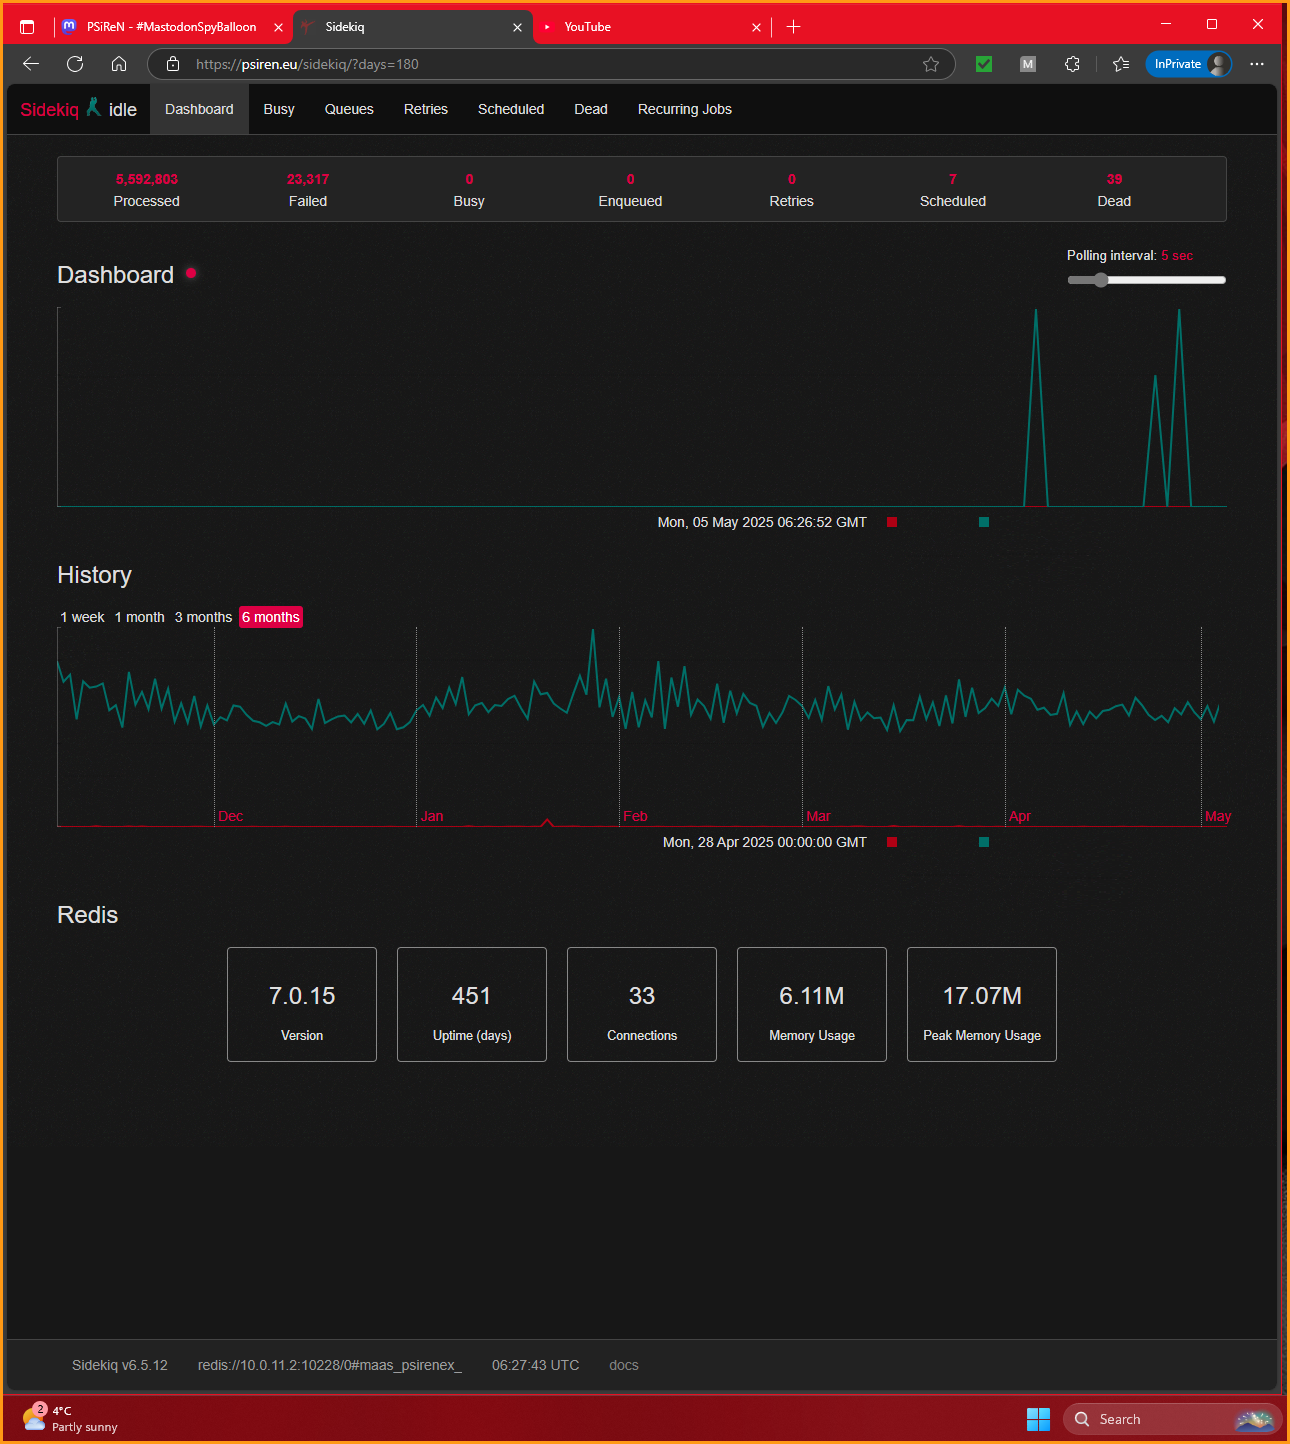The image size is (1290, 1444).
Task: Click the polling interval slider handle
Action: tap(1101, 280)
